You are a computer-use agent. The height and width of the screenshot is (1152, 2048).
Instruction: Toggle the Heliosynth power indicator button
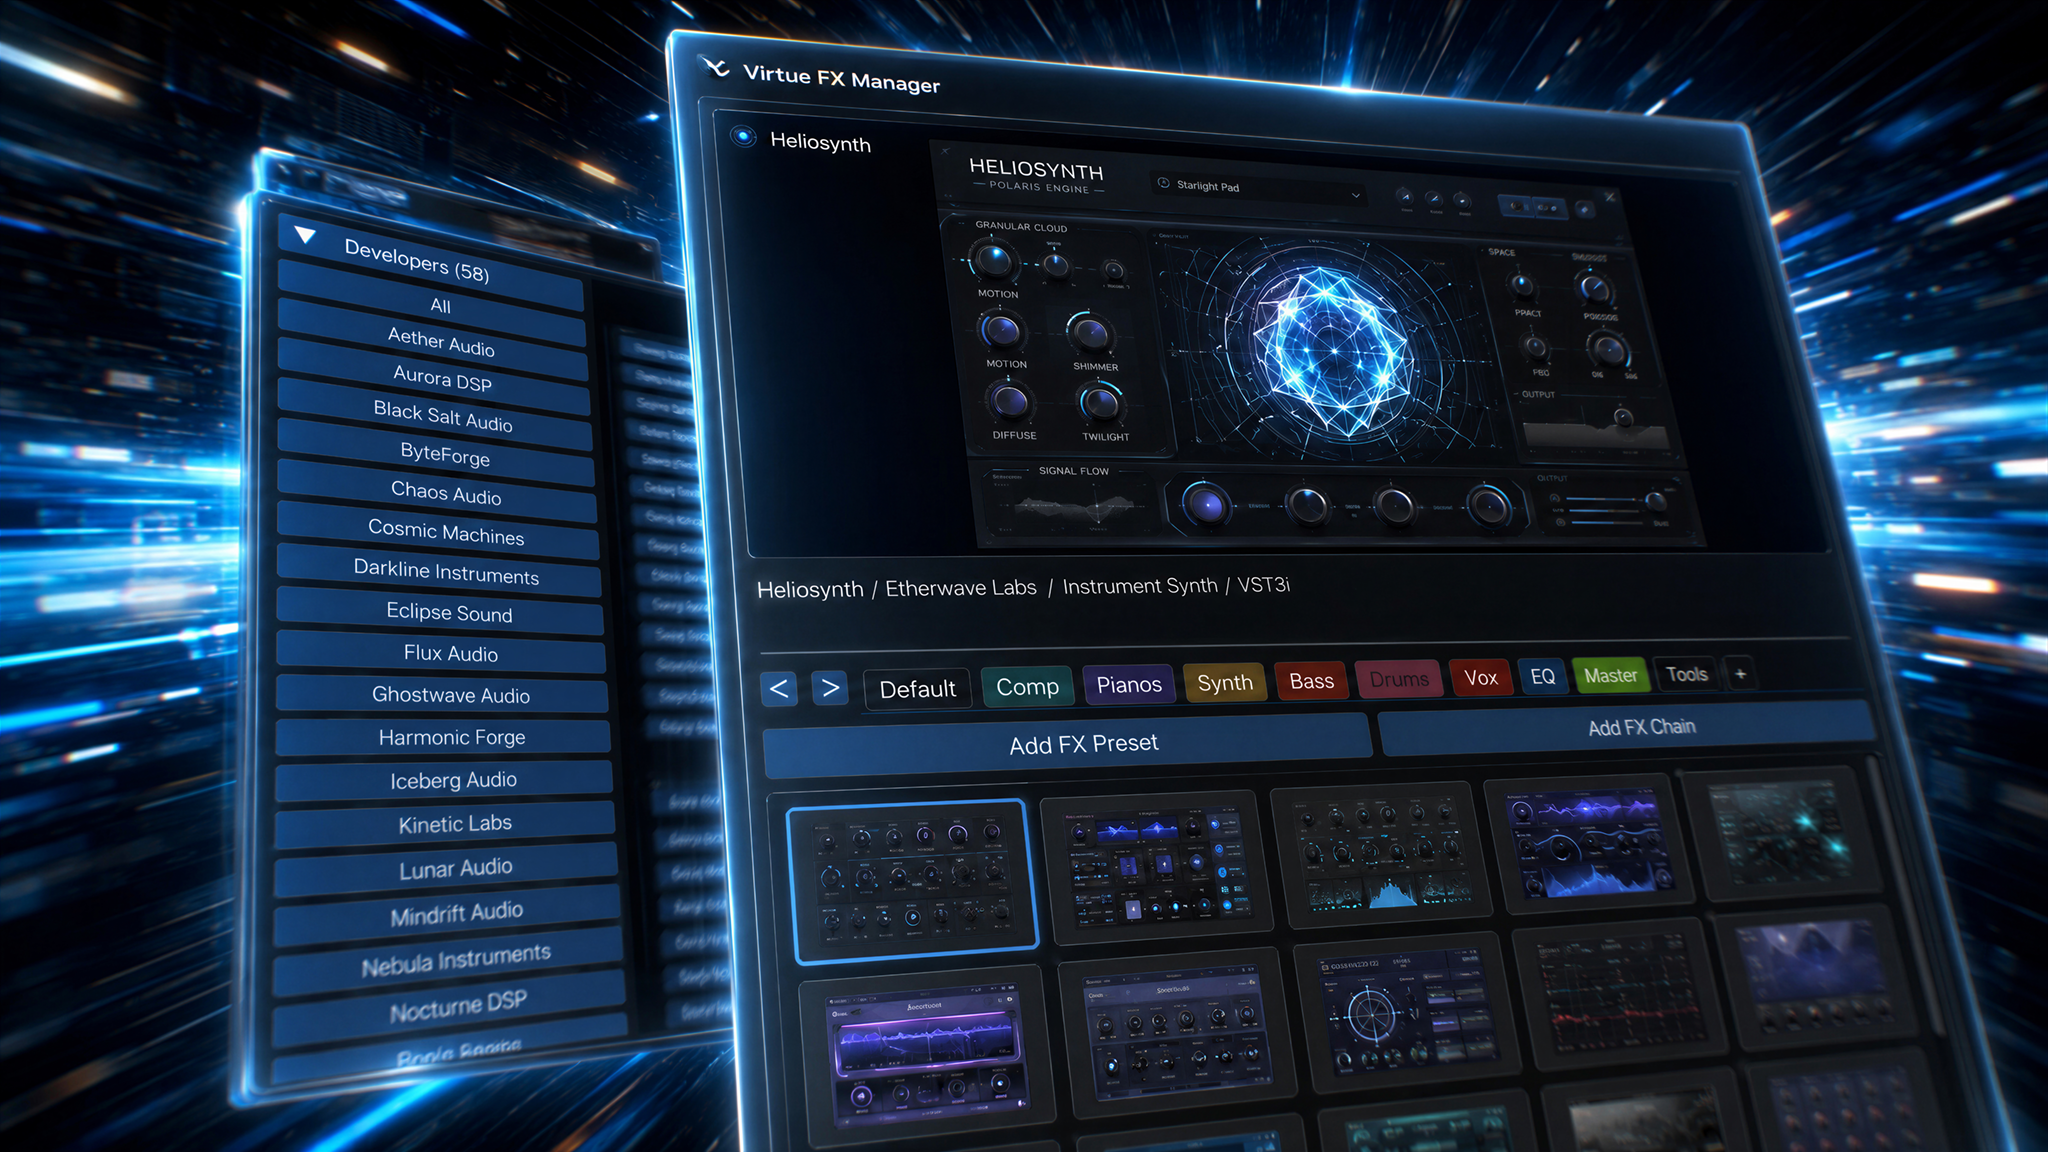tap(743, 136)
